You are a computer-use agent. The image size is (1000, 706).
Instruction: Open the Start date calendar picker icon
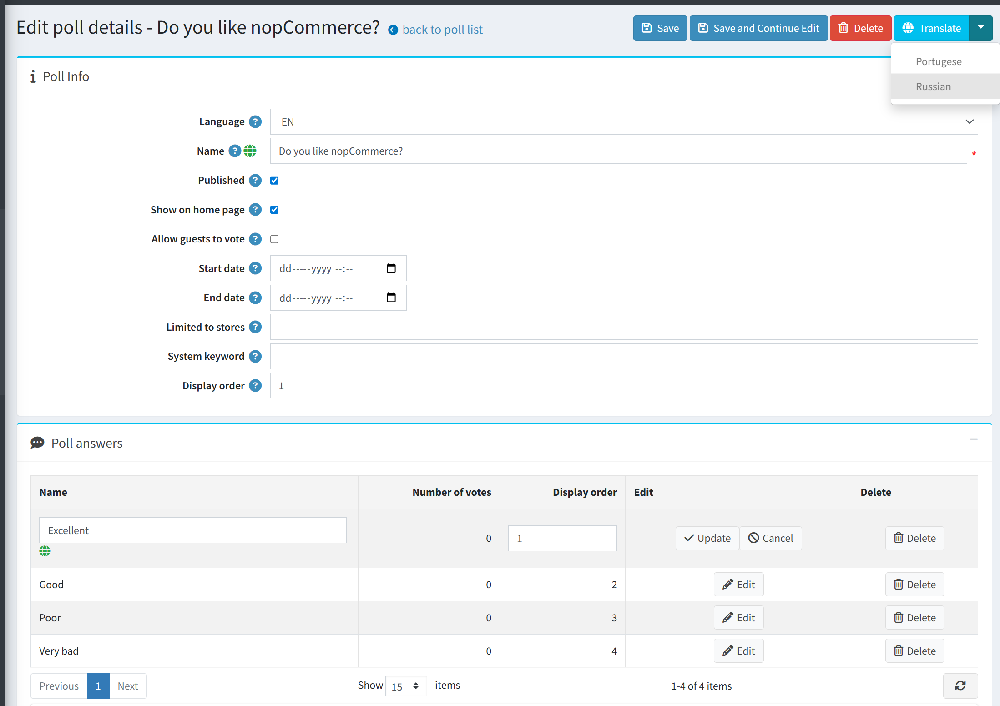pos(391,268)
